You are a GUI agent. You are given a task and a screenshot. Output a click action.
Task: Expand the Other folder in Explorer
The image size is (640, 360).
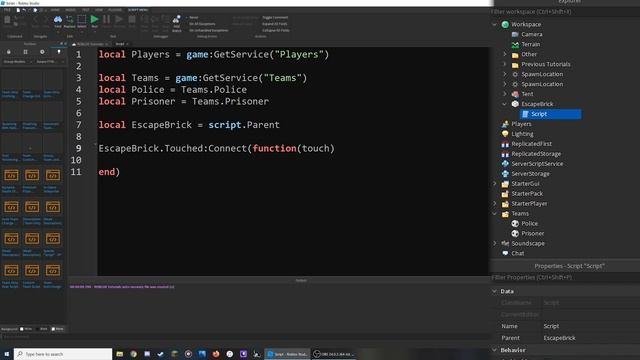pos(505,54)
